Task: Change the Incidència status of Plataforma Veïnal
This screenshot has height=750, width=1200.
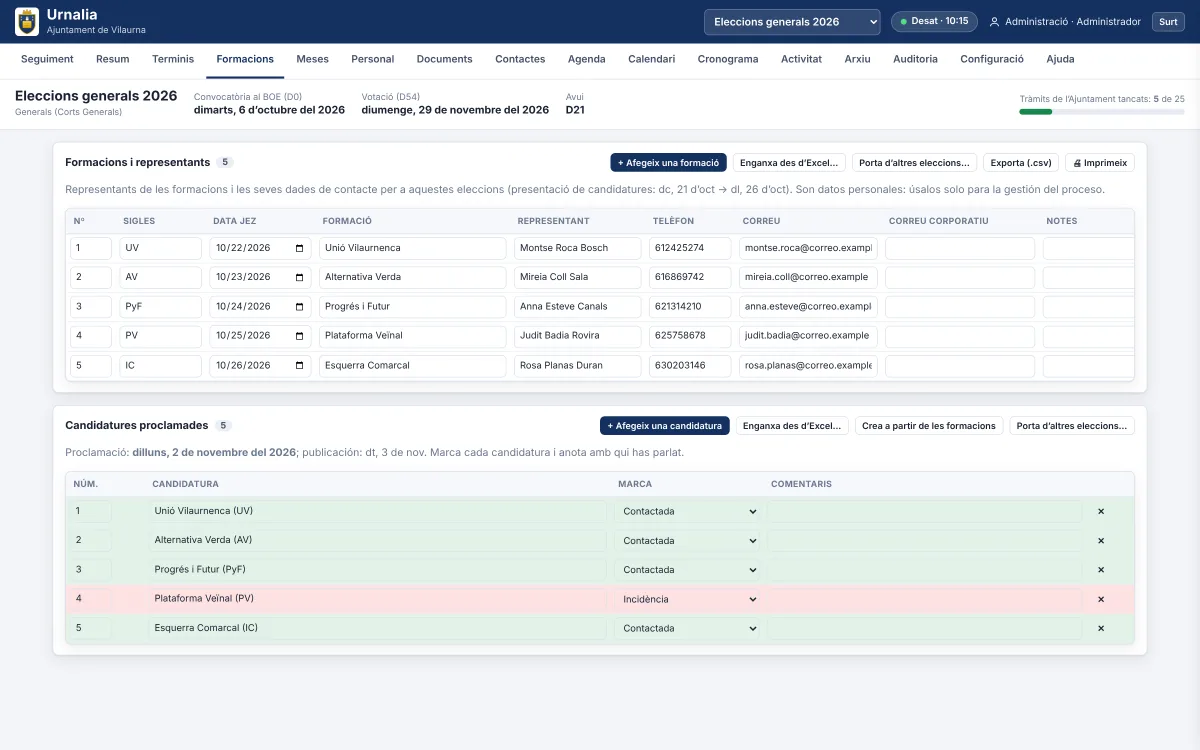Action: pos(690,599)
